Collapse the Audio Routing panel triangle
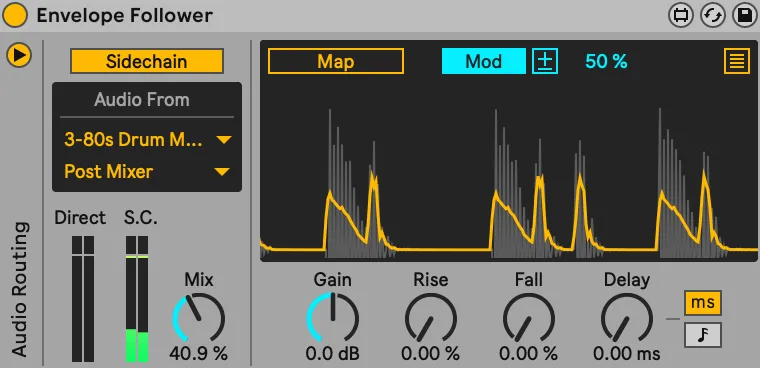The image size is (760, 368). pos(19,55)
